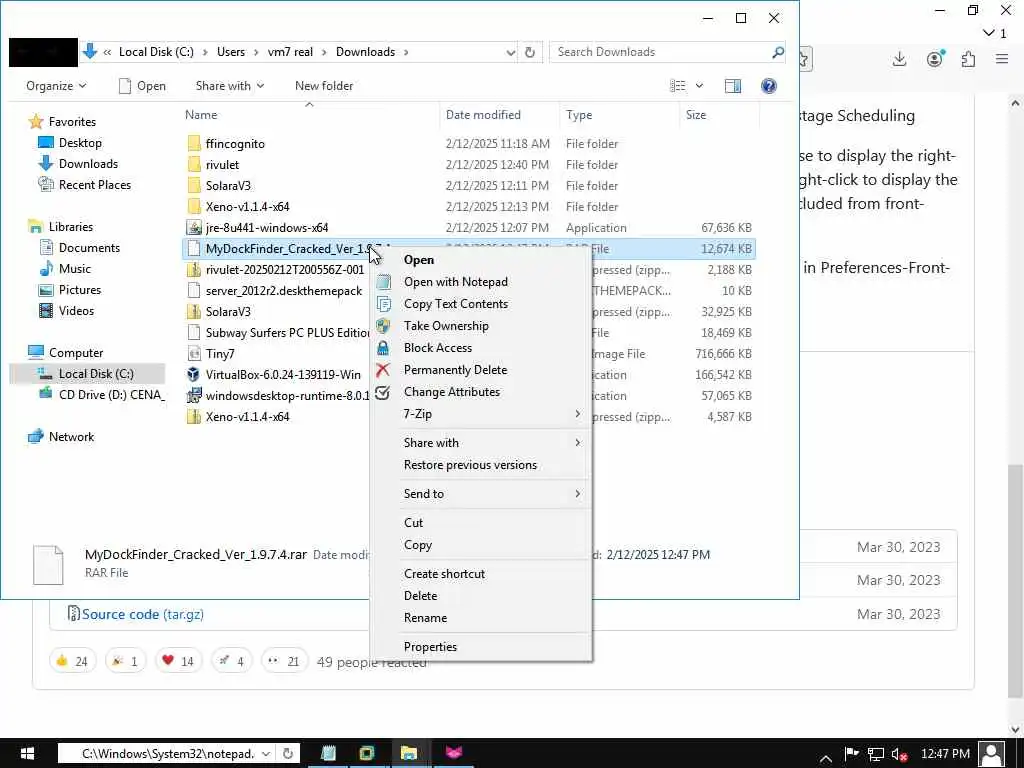Viewport: 1024px width, 768px height.
Task: Select the Tiny7 disc image file
Action: [x=219, y=354]
